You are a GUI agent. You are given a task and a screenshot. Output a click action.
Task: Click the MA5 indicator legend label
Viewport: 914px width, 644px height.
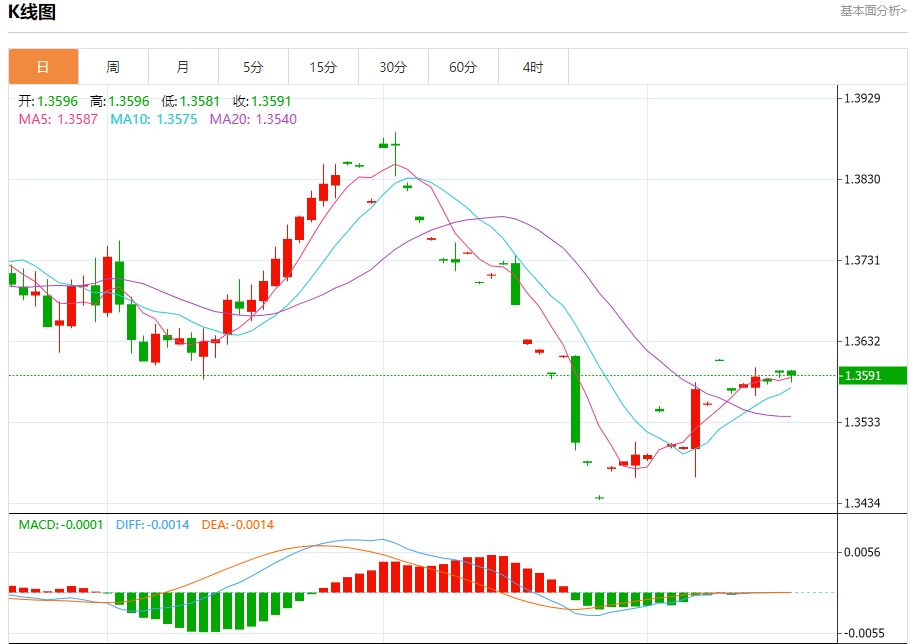coord(58,119)
